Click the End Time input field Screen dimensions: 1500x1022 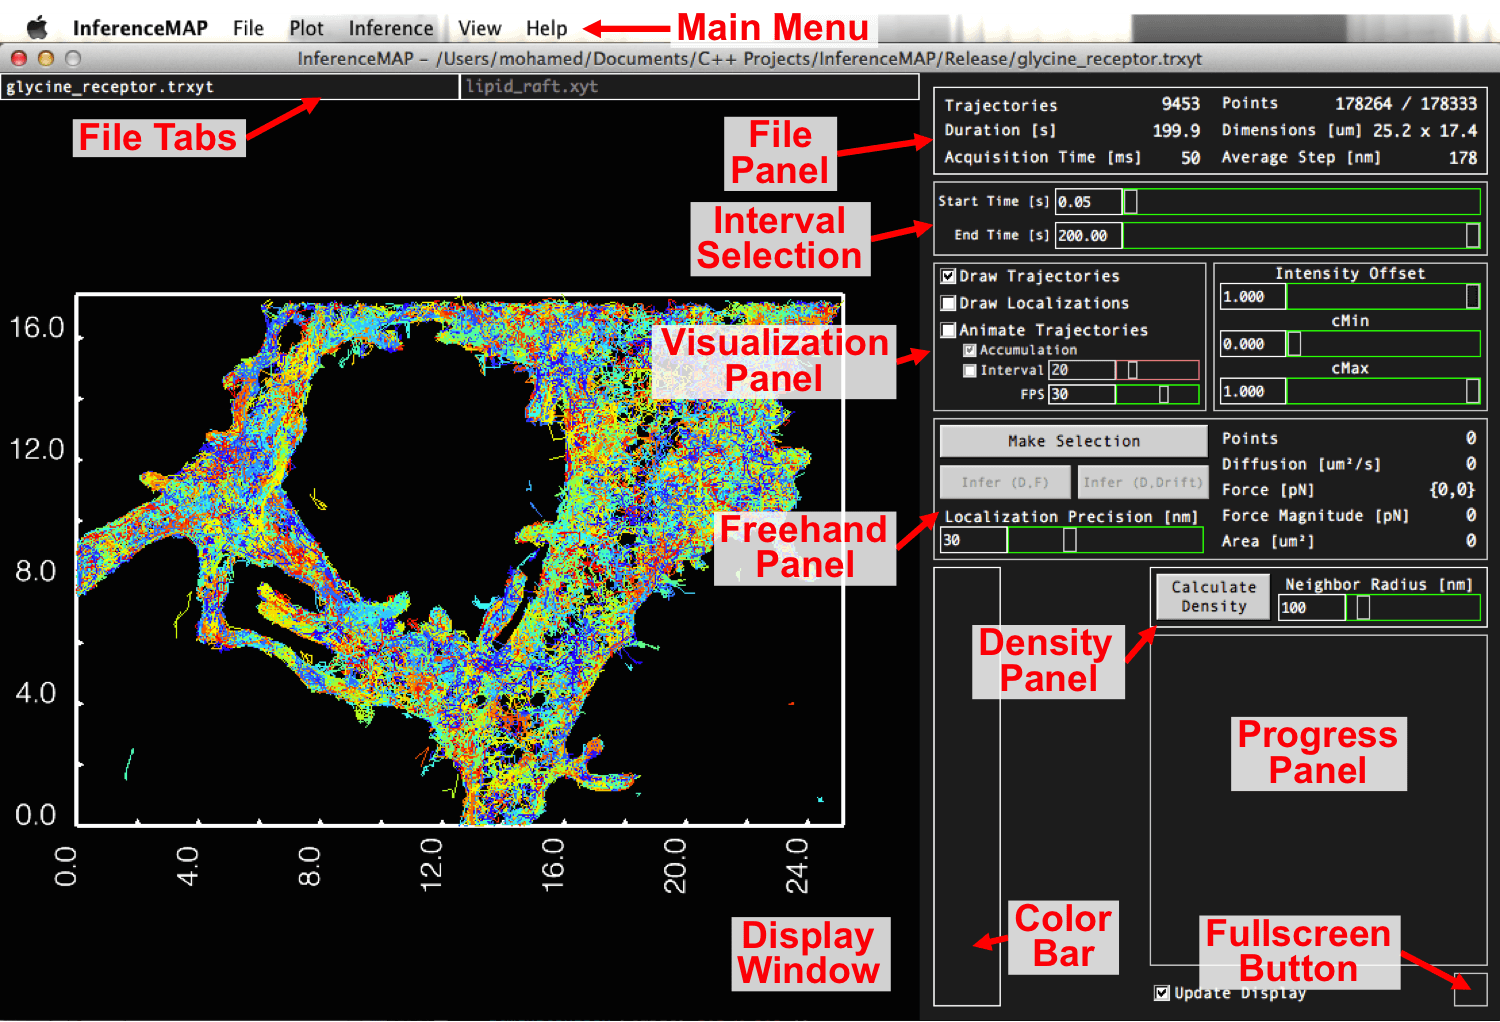(1088, 236)
